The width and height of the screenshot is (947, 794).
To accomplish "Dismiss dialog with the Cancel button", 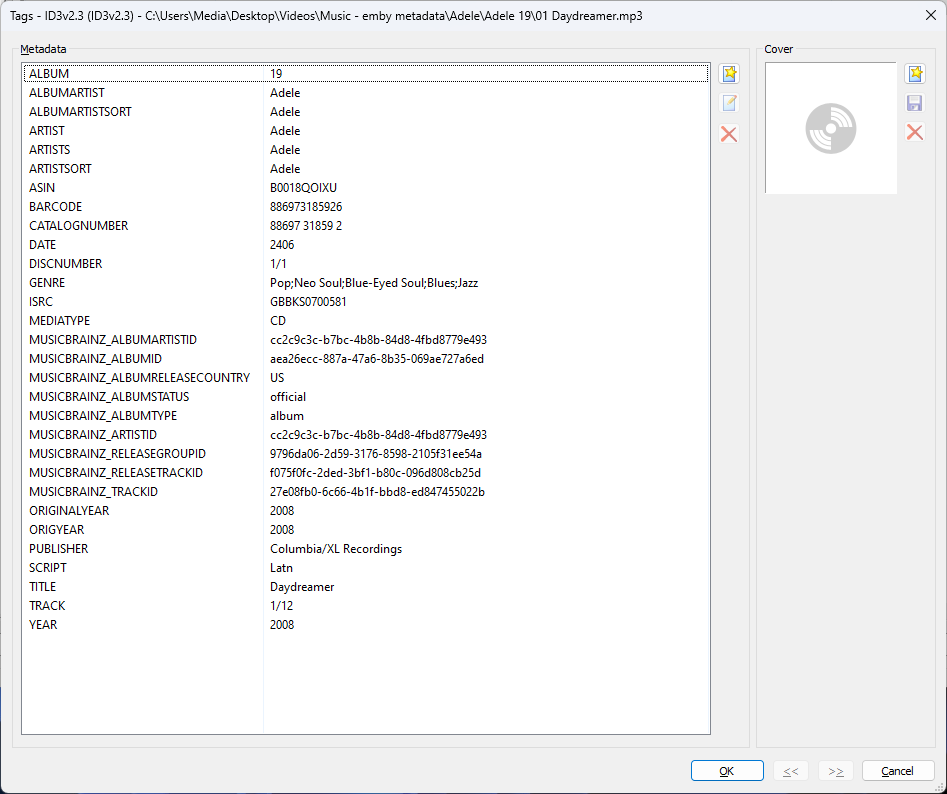I will pyautogui.click(x=898, y=771).
